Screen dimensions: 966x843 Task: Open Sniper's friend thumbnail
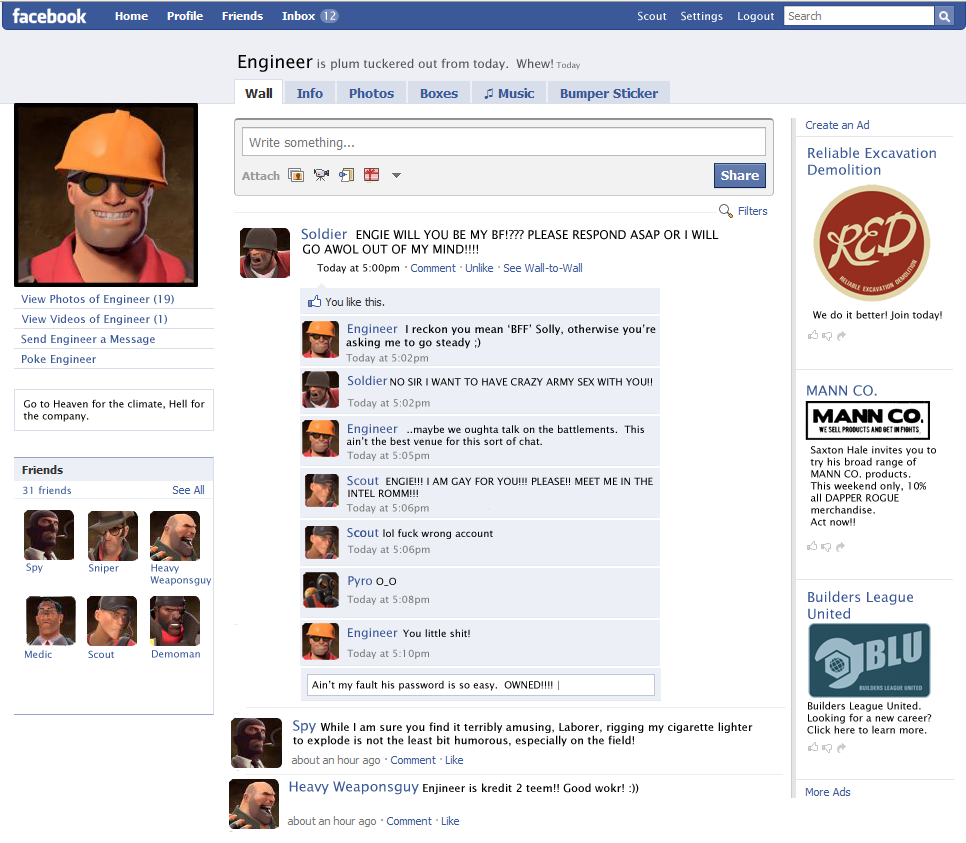(x=113, y=536)
